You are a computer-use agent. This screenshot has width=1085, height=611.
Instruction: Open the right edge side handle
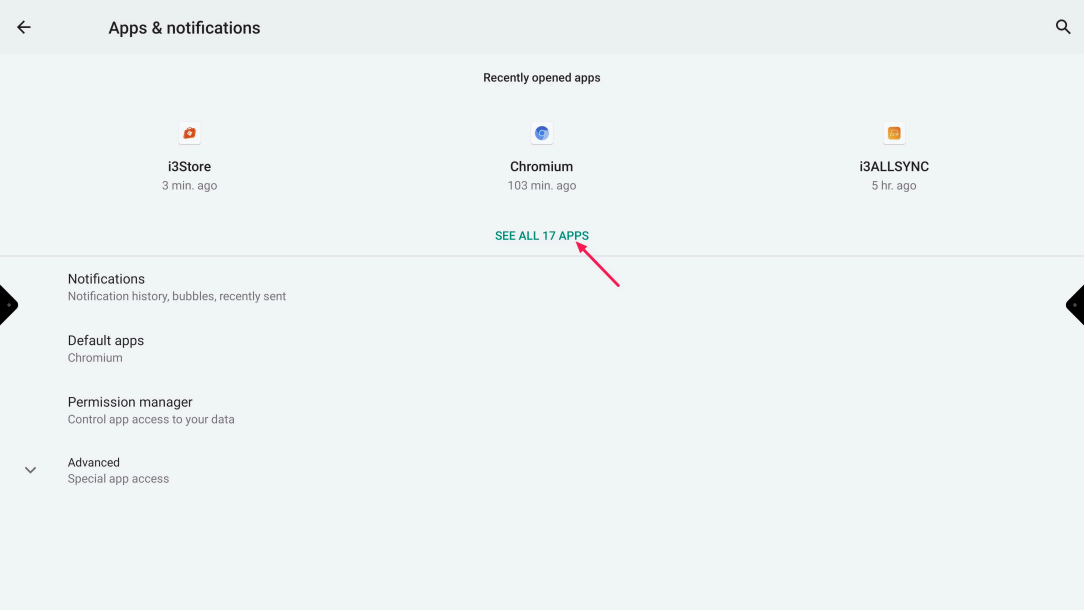(1076, 305)
